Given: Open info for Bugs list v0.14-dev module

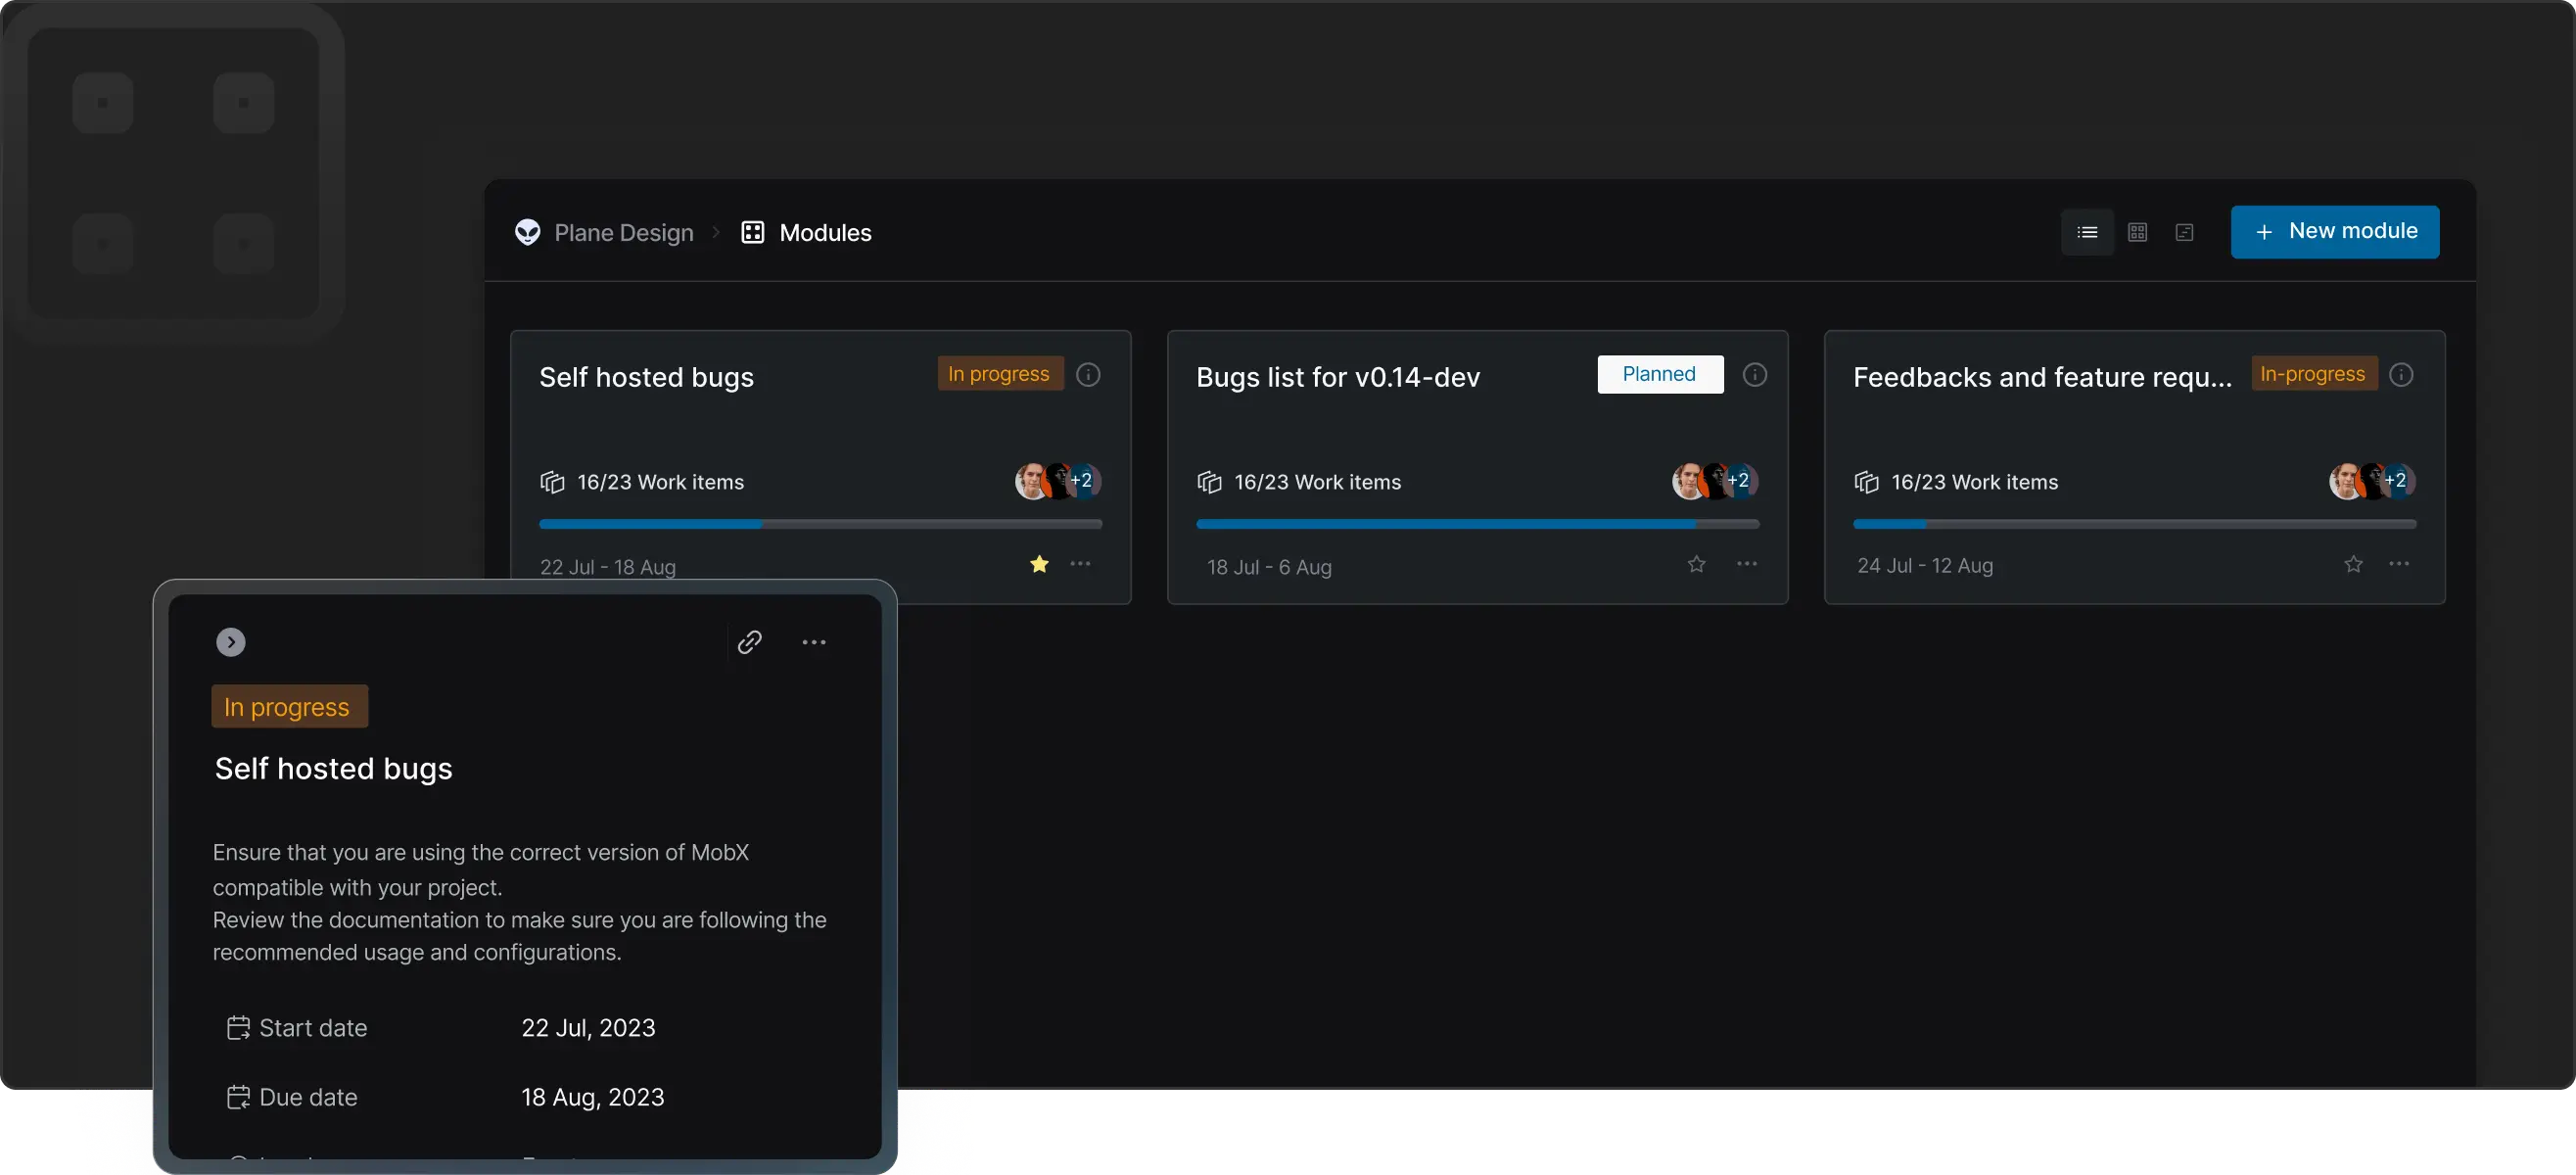Looking at the screenshot, I should pyautogui.click(x=1754, y=374).
